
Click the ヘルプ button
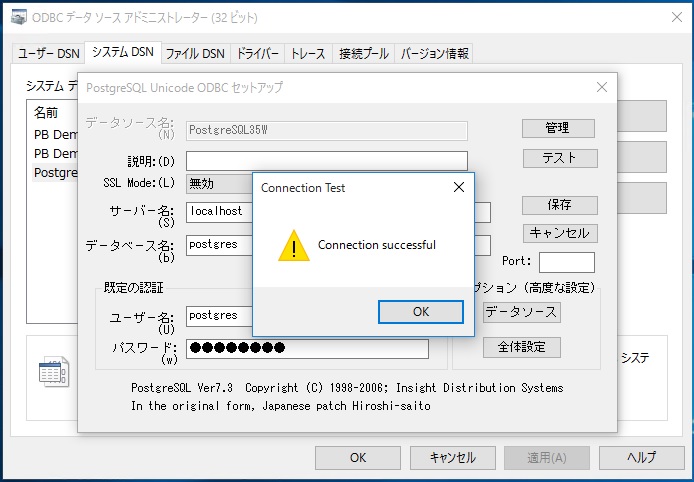[x=641, y=458]
